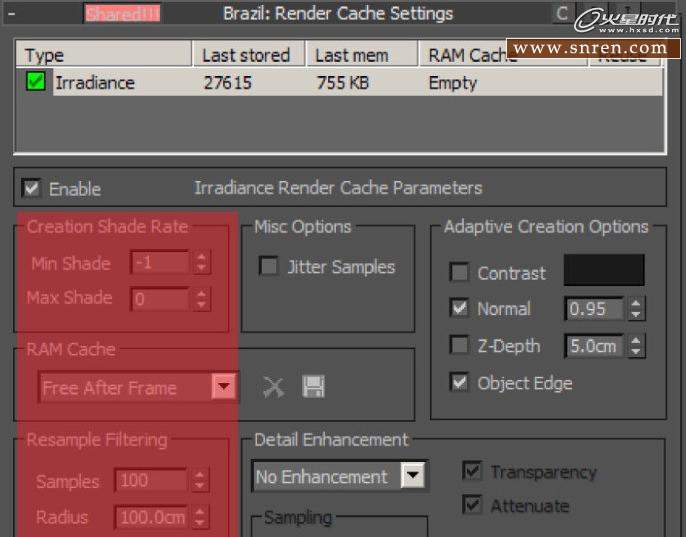Viewport: 686px width, 537px height.
Task: Click the Z-Depth 5.0cm value field
Action: (x=594, y=346)
